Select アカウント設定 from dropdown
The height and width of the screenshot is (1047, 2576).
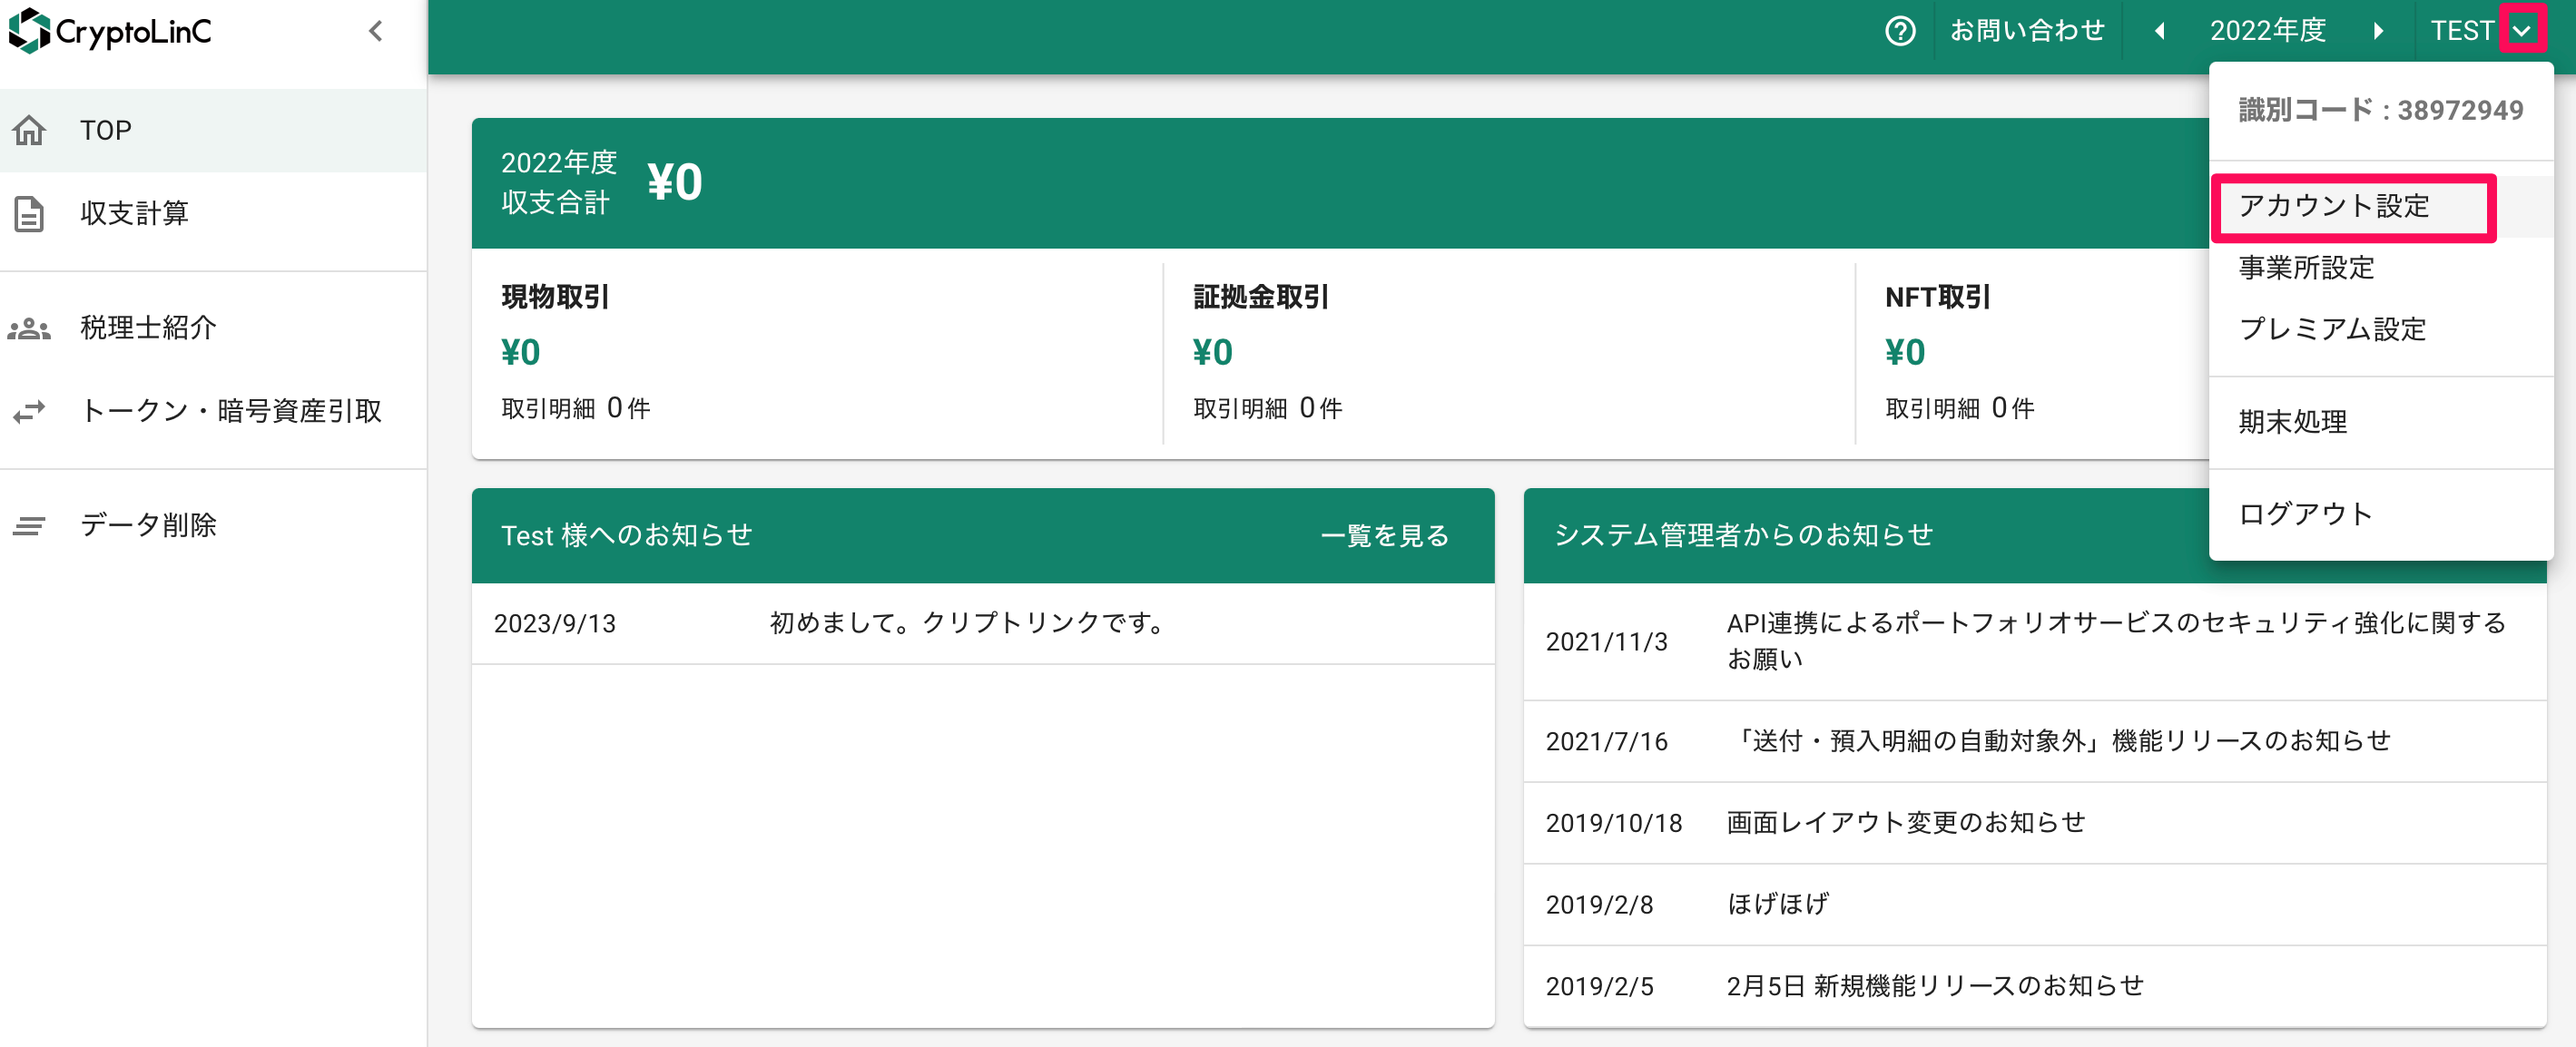(2380, 206)
